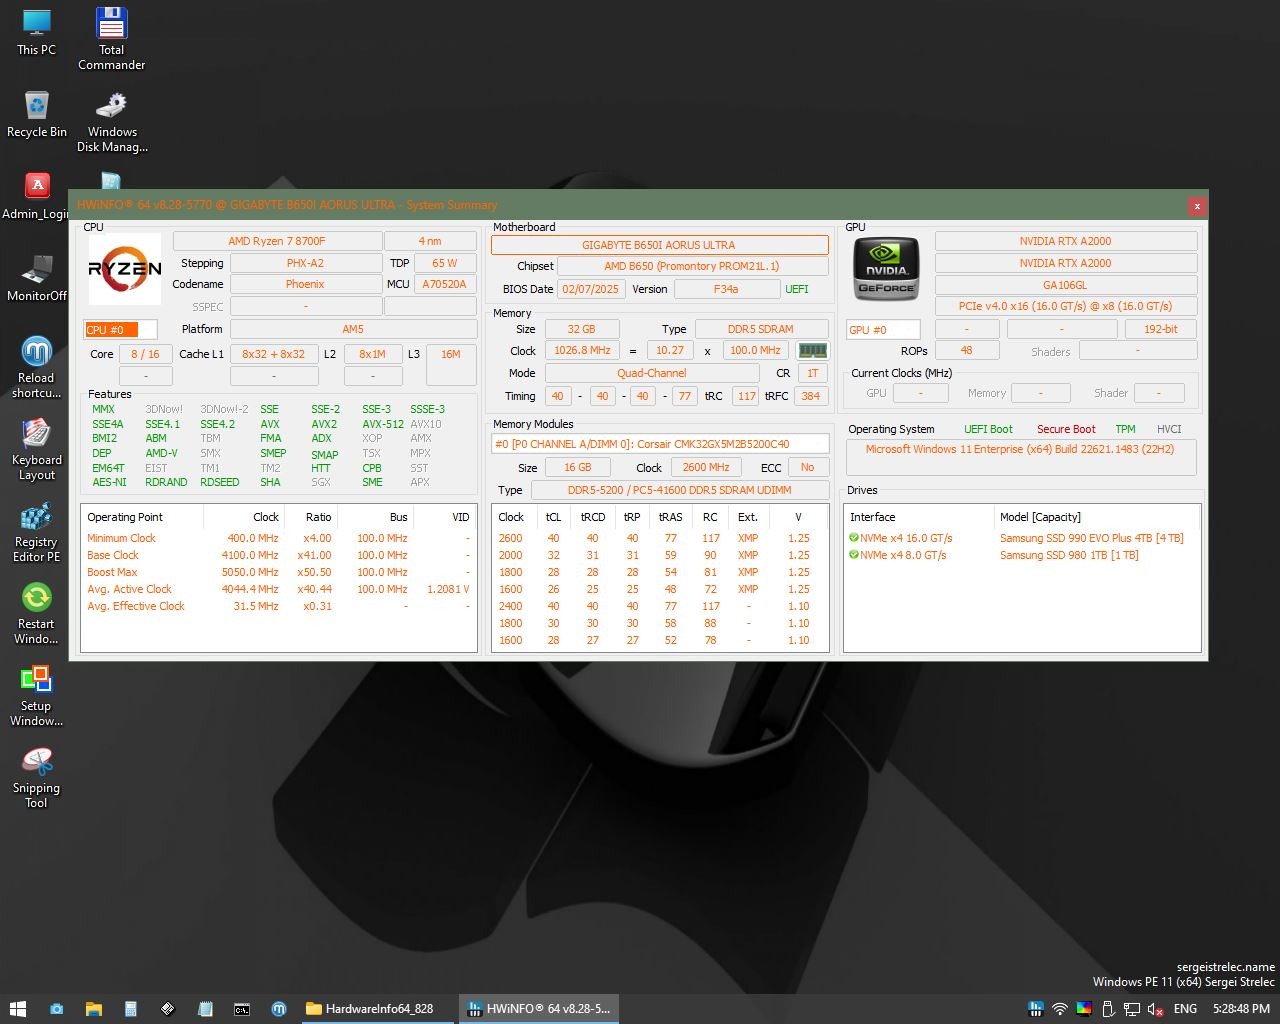Open the GPU #0 selector dropdown
The width and height of the screenshot is (1280, 1024).
(x=883, y=329)
